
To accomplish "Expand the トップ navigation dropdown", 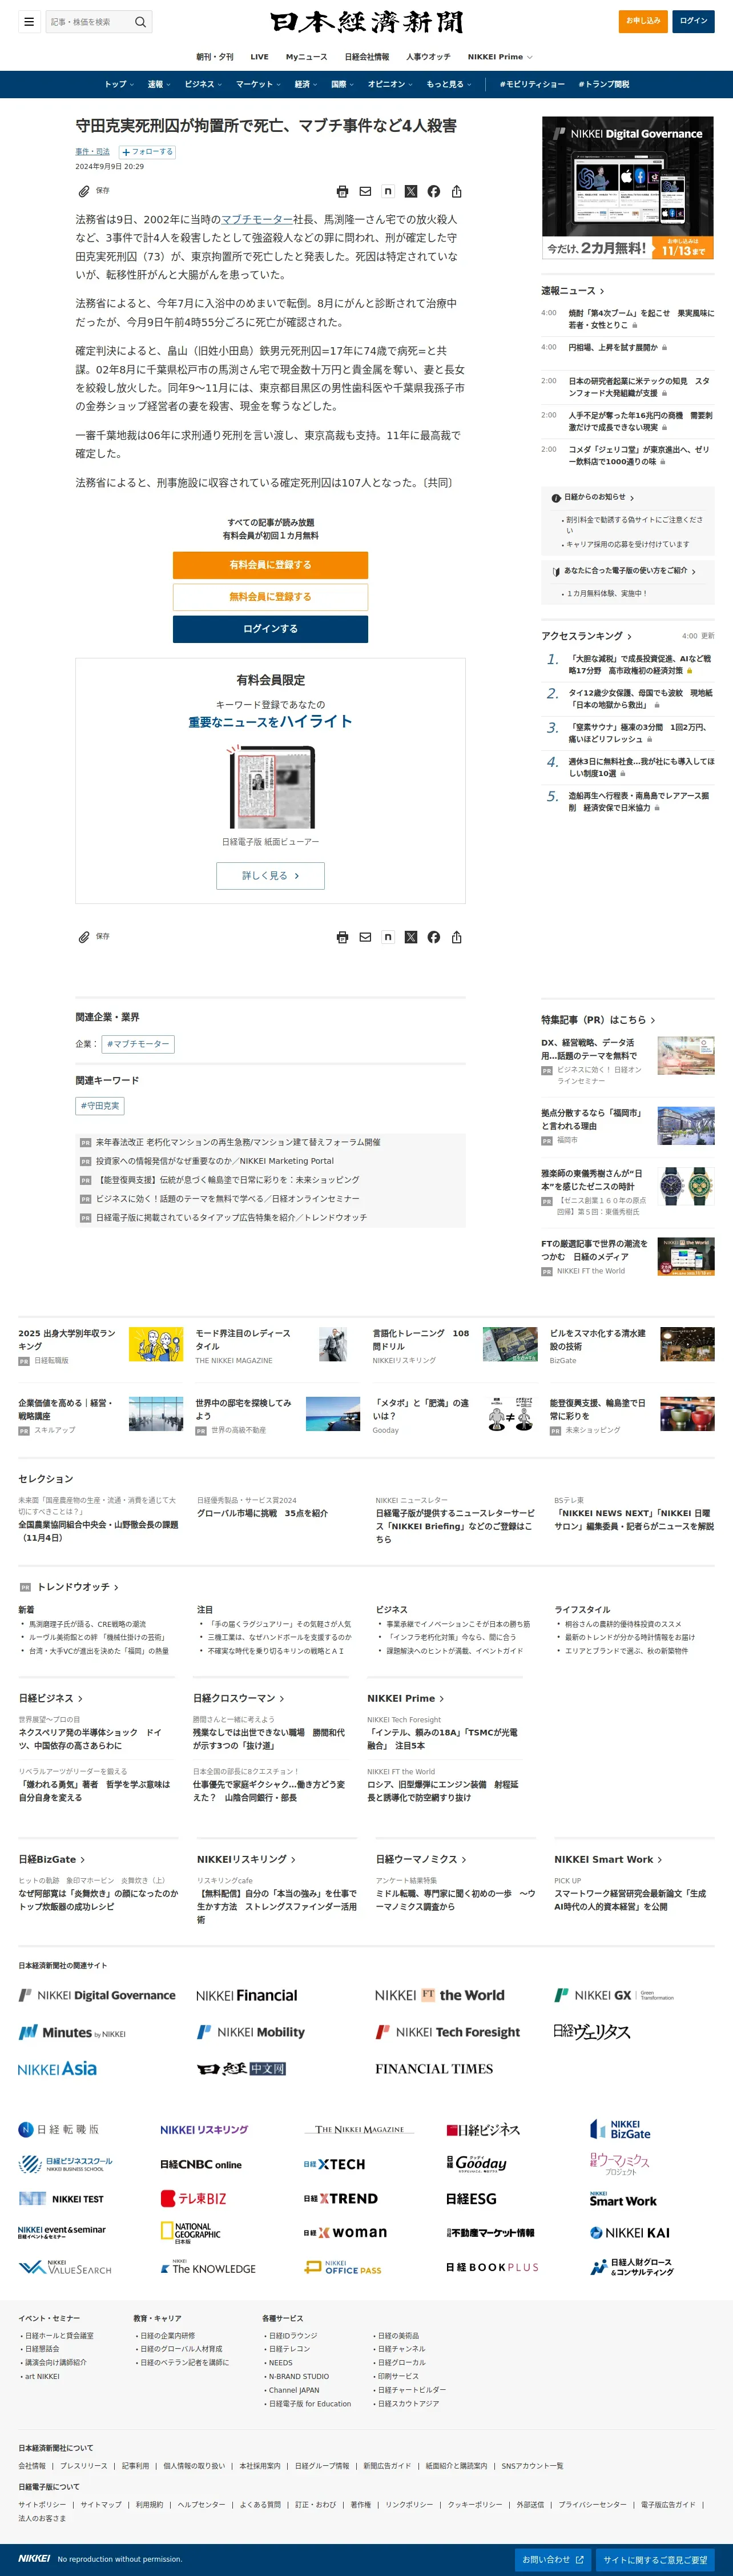I will coord(118,84).
